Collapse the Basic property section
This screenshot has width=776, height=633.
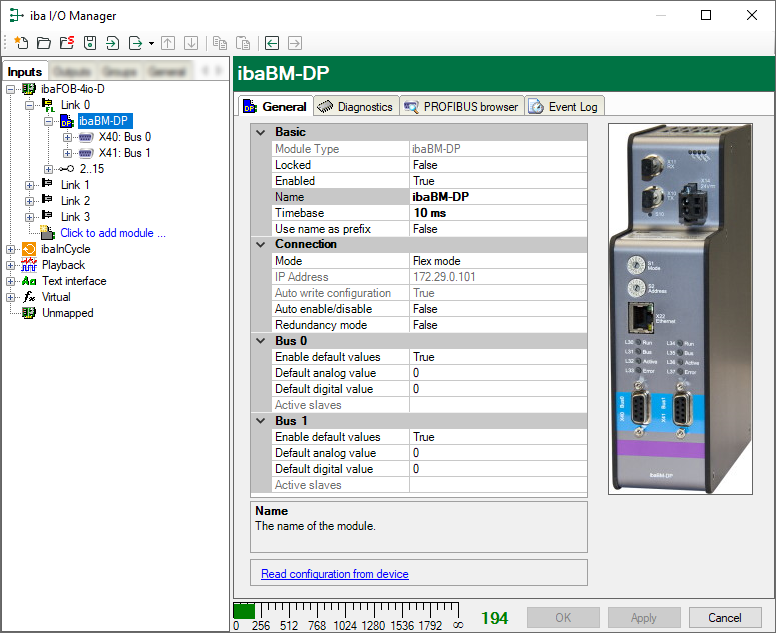click(261, 132)
